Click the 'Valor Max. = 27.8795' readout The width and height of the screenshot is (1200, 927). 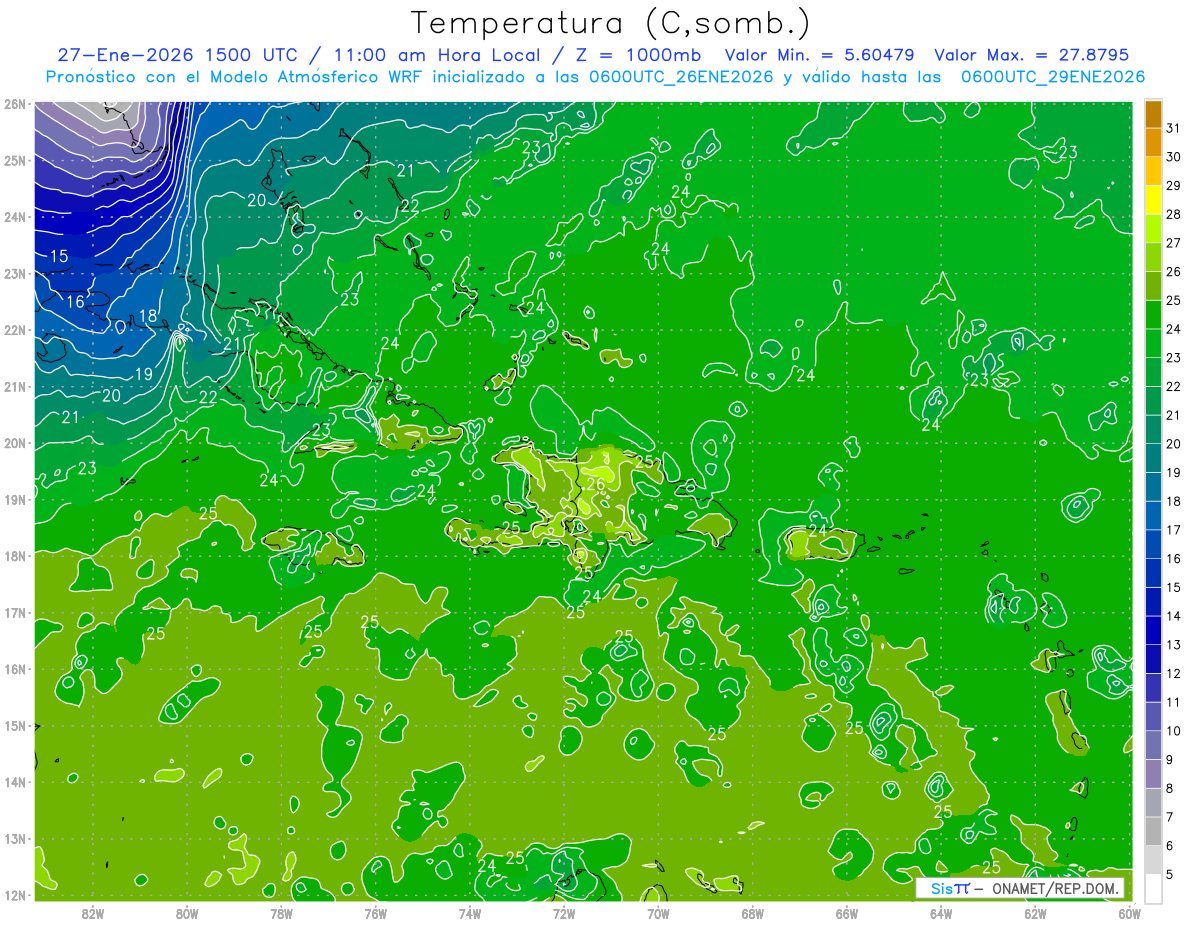(x=1031, y=55)
